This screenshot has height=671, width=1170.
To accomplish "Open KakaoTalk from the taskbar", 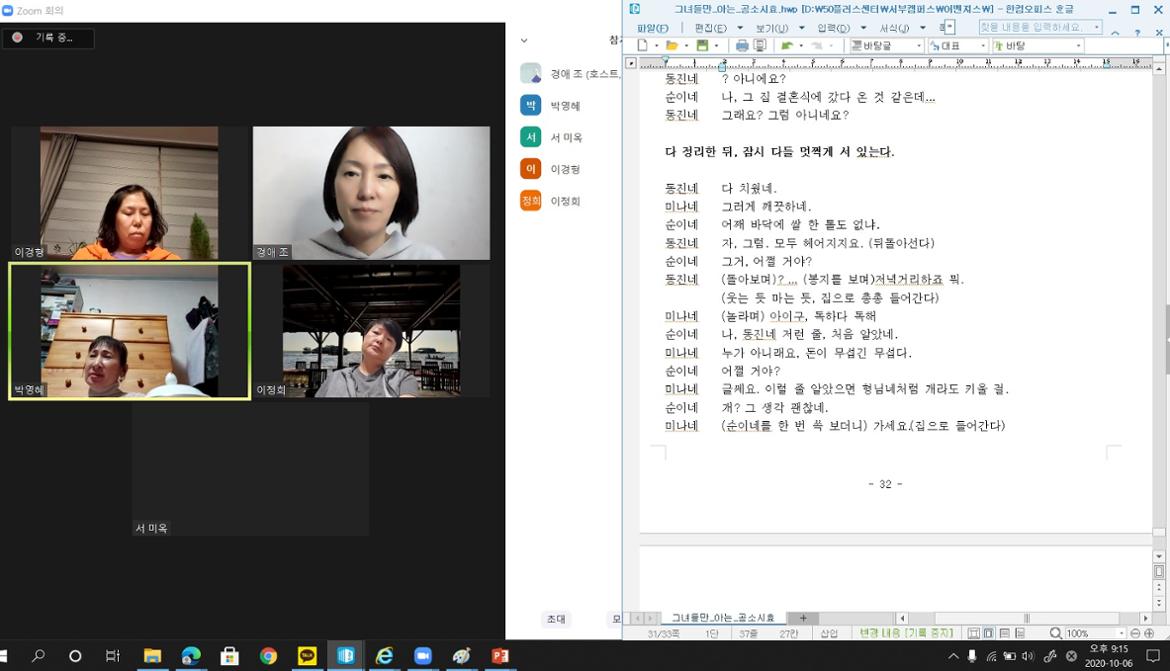I will (x=307, y=656).
